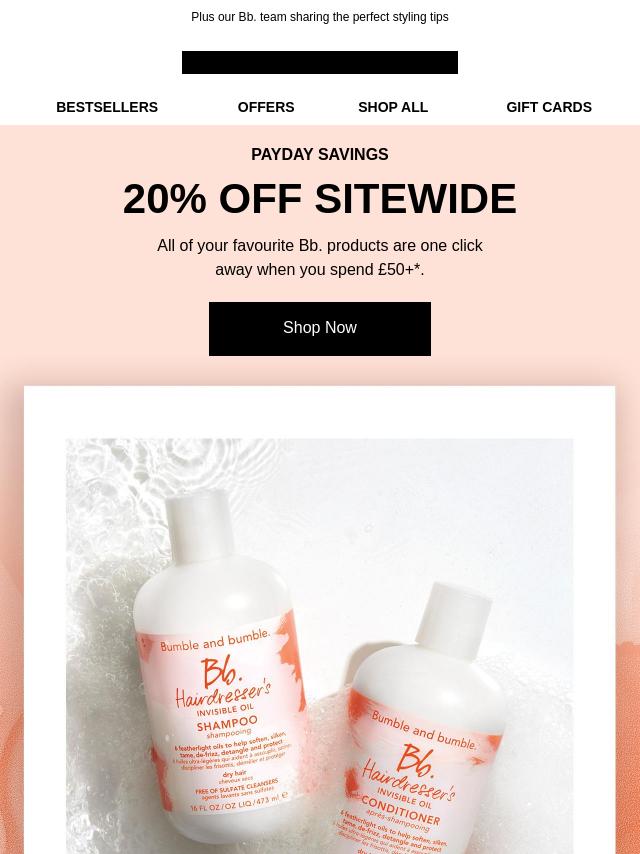Click the £50+* spend threshold text

point(400,270)
